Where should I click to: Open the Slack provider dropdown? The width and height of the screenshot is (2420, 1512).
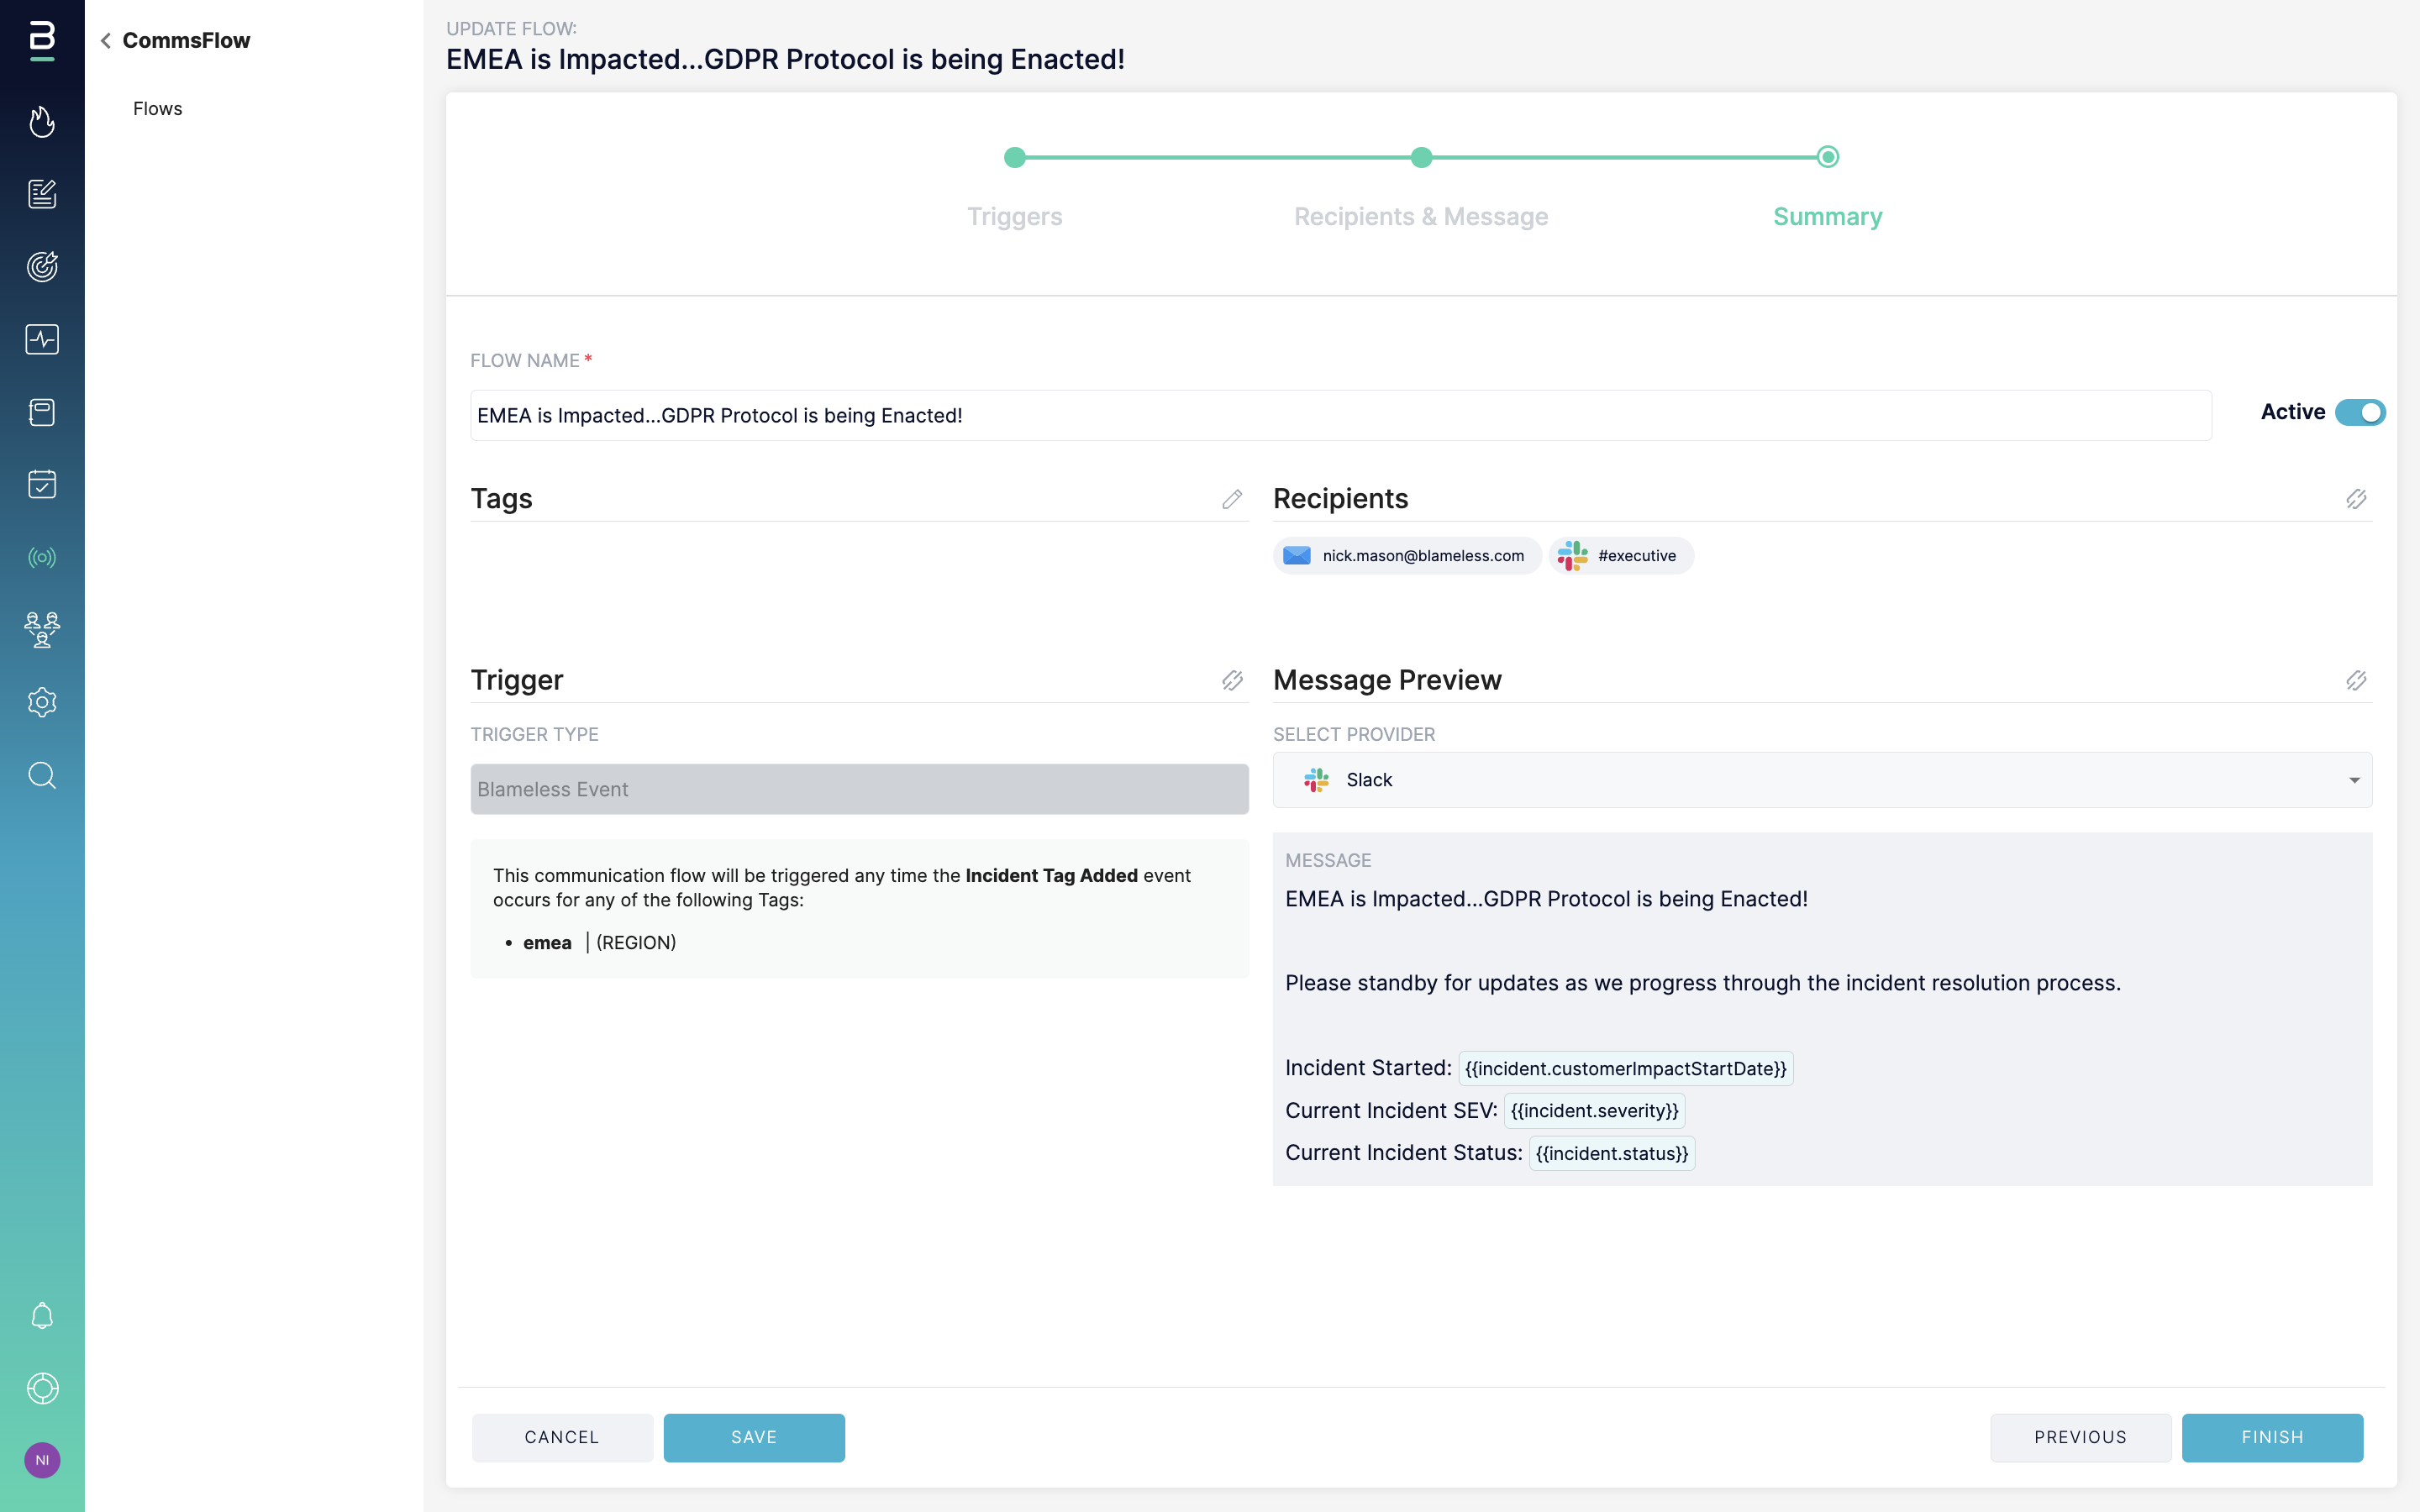click(1822, 780)
